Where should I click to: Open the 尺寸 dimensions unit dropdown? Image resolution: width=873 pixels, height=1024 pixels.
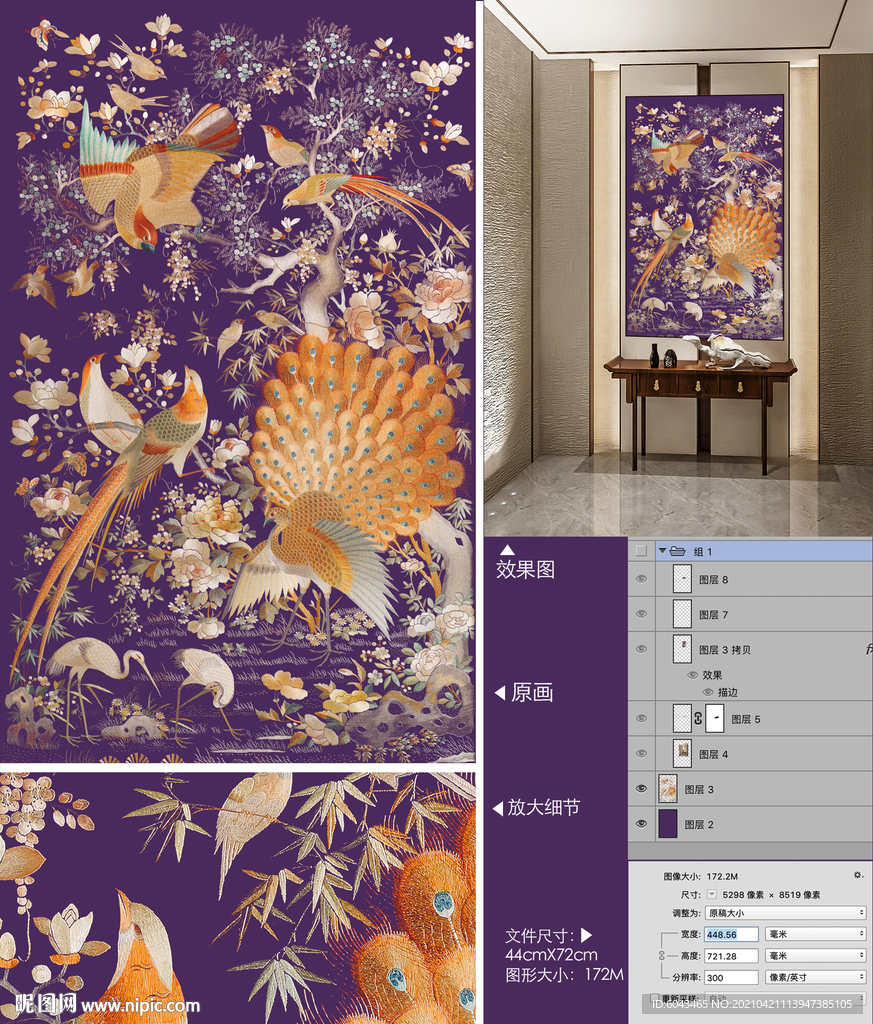point(712,895)
